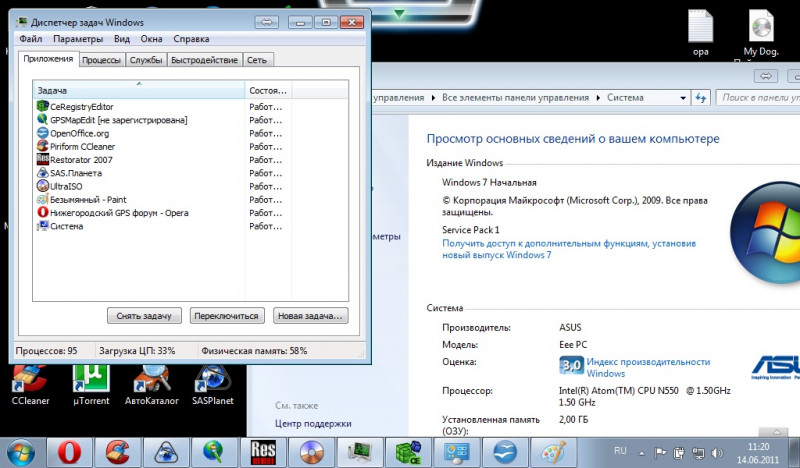Switch to SAS.Planet on the taskbar
Screen dimensions: 800x468
coord(166,452)
